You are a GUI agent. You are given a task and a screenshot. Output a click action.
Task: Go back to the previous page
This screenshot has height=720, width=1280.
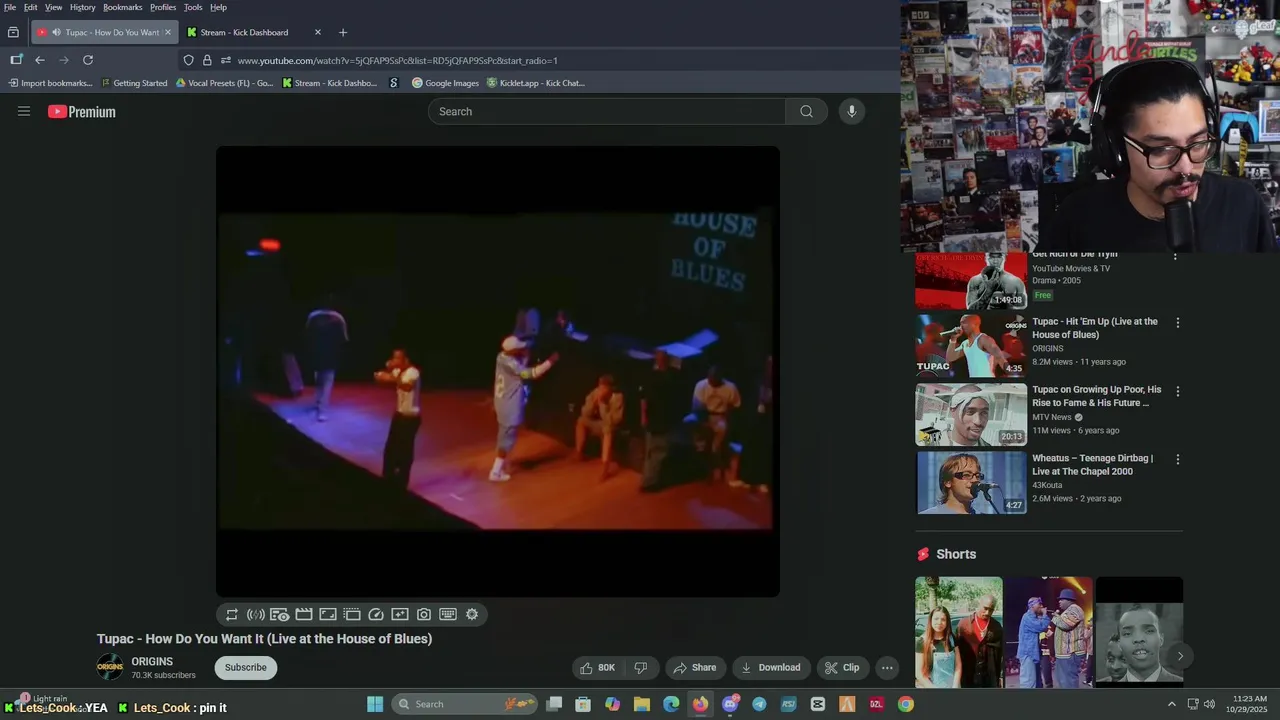40,60
